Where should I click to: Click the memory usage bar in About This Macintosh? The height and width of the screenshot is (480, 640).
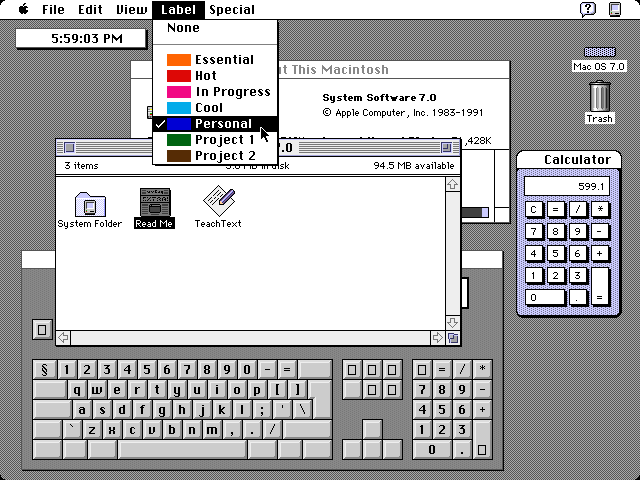(475, 212)
